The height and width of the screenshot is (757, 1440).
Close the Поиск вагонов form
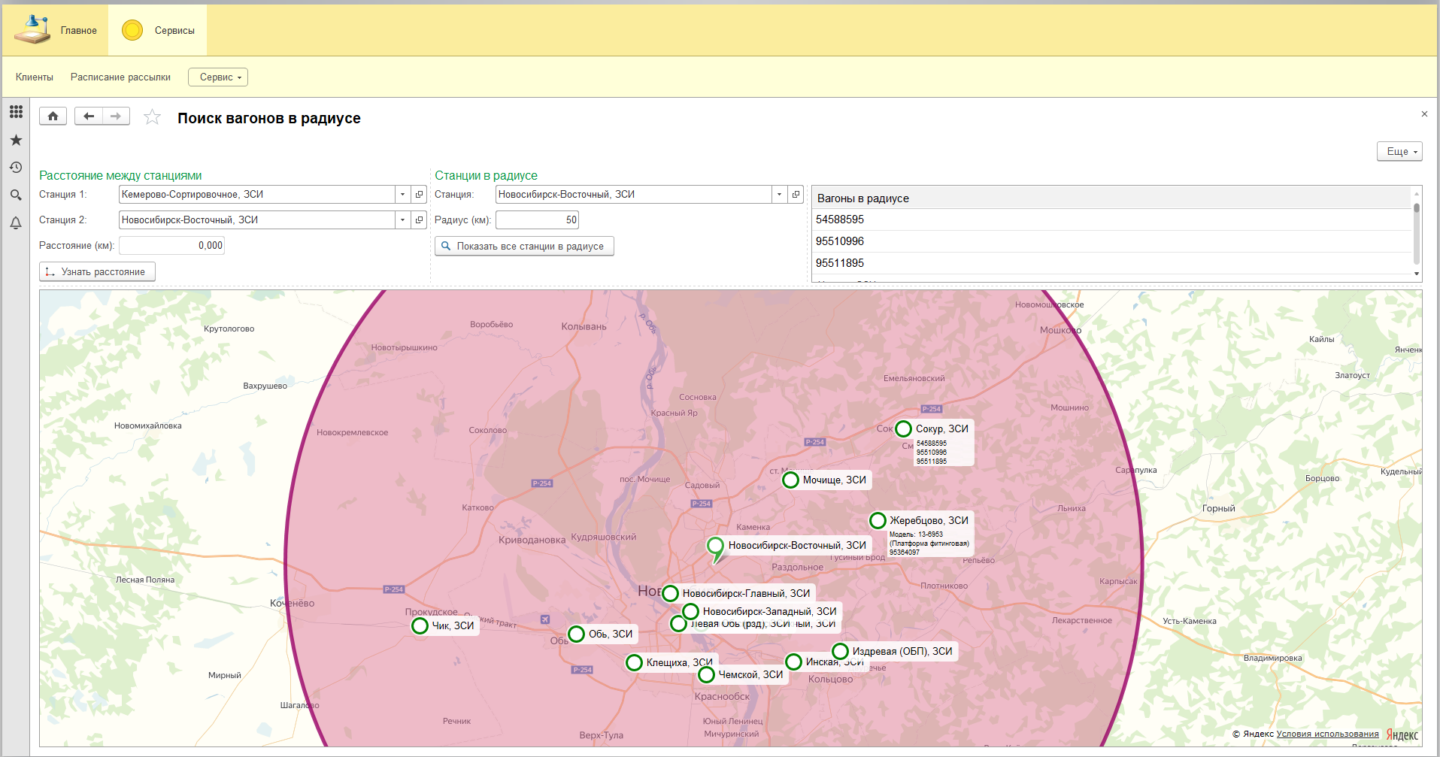(1424, 114)
